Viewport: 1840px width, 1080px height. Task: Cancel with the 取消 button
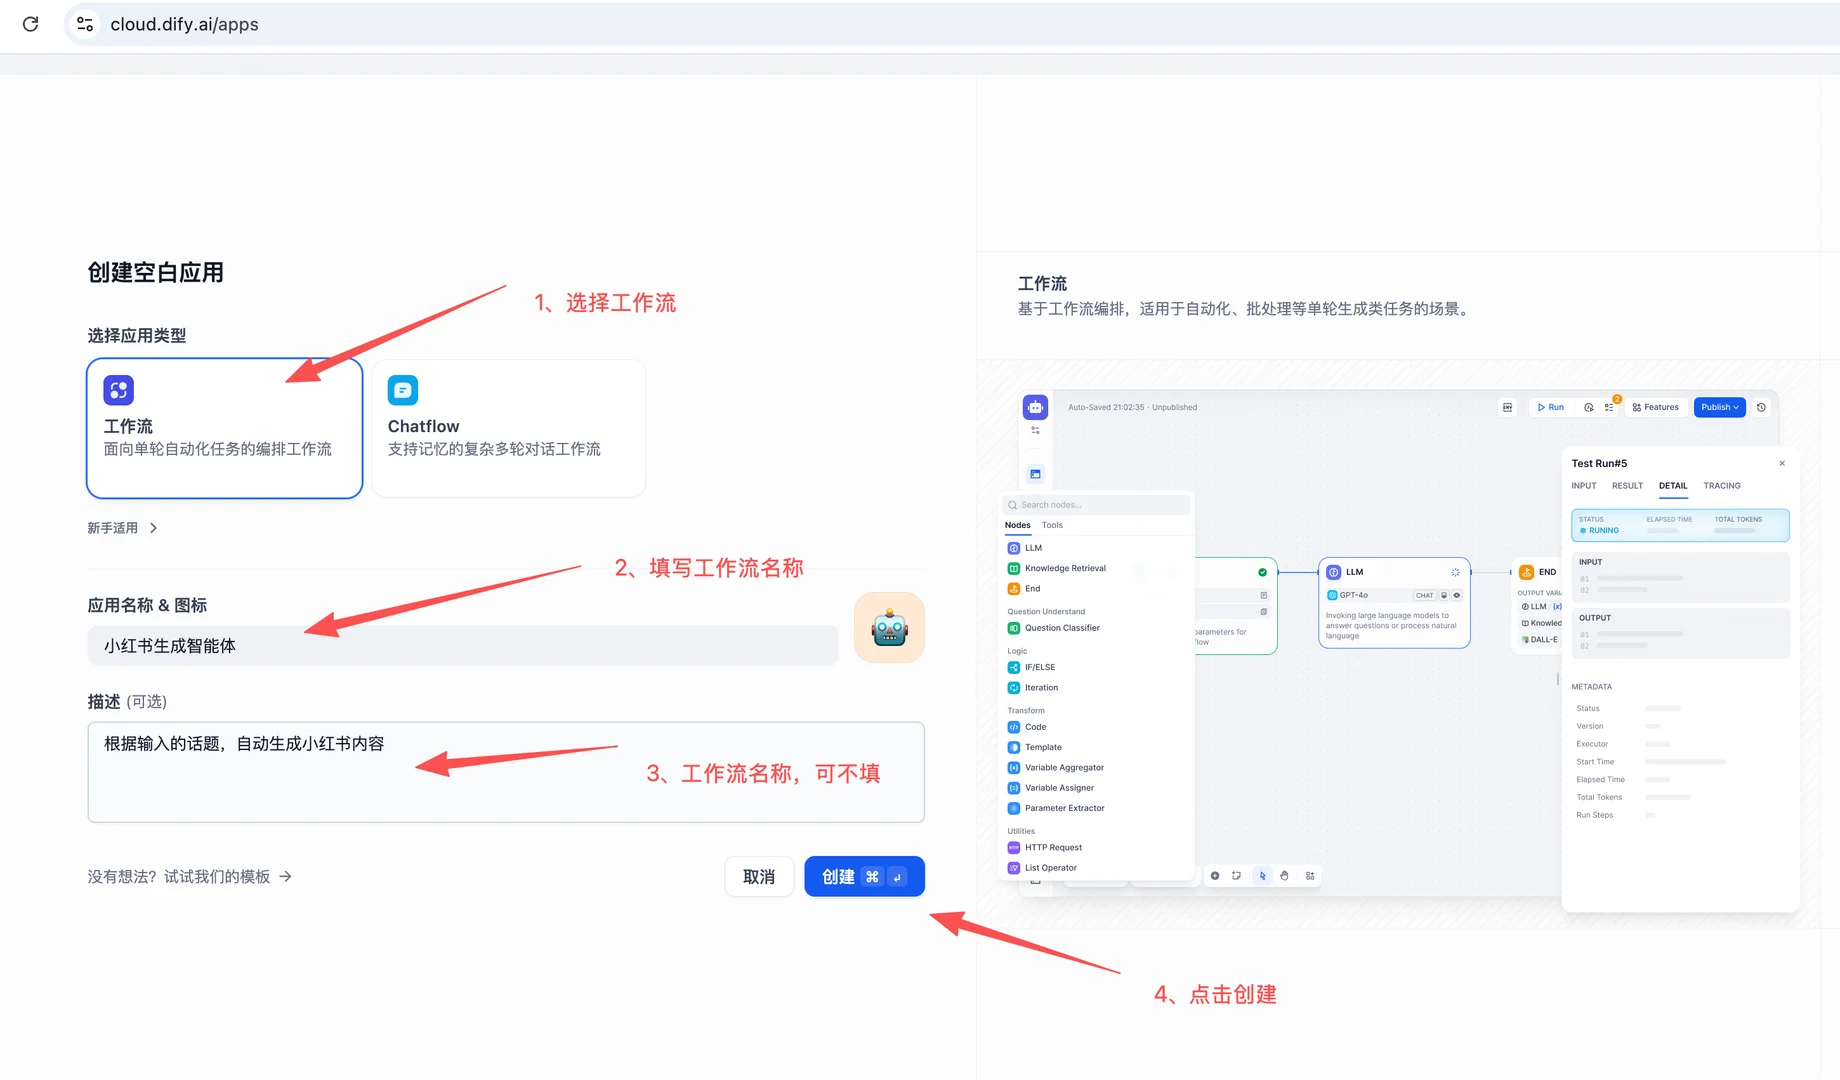coord(759,877)
